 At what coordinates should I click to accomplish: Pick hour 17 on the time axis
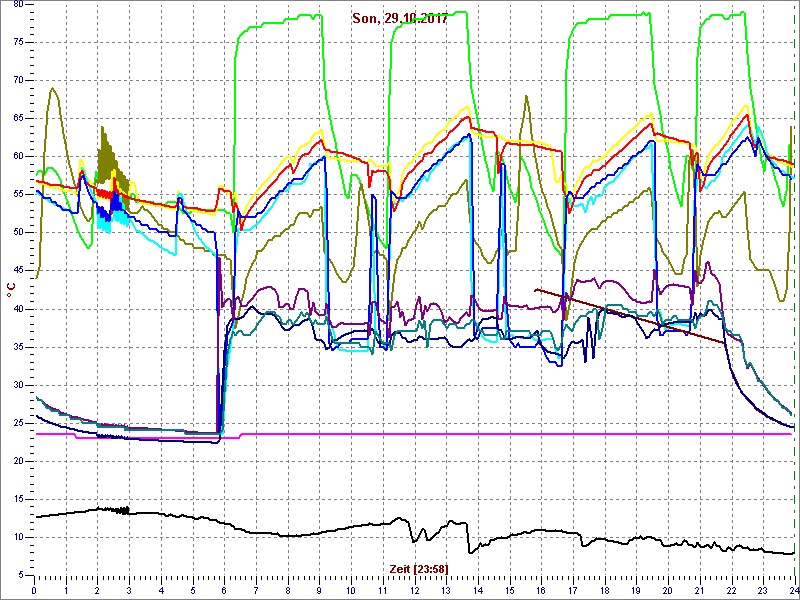tap(572, 591)
